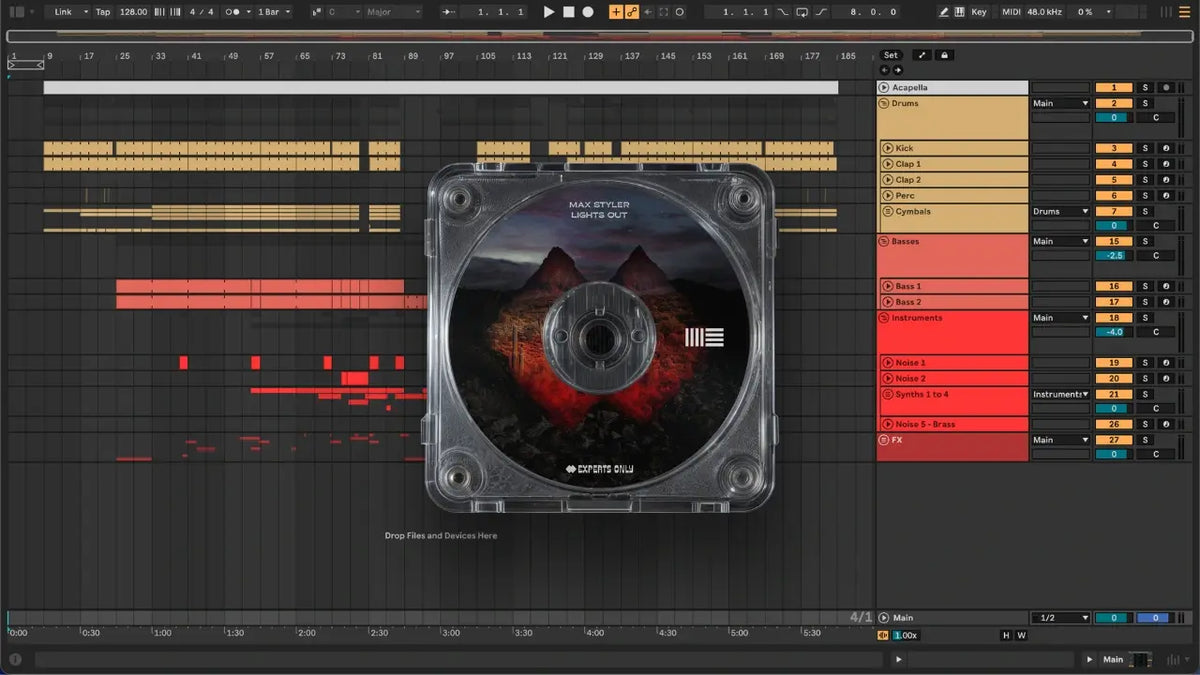Click the Set locator button
Screen dimensions: 1200x675
click(x=890, y=55)
